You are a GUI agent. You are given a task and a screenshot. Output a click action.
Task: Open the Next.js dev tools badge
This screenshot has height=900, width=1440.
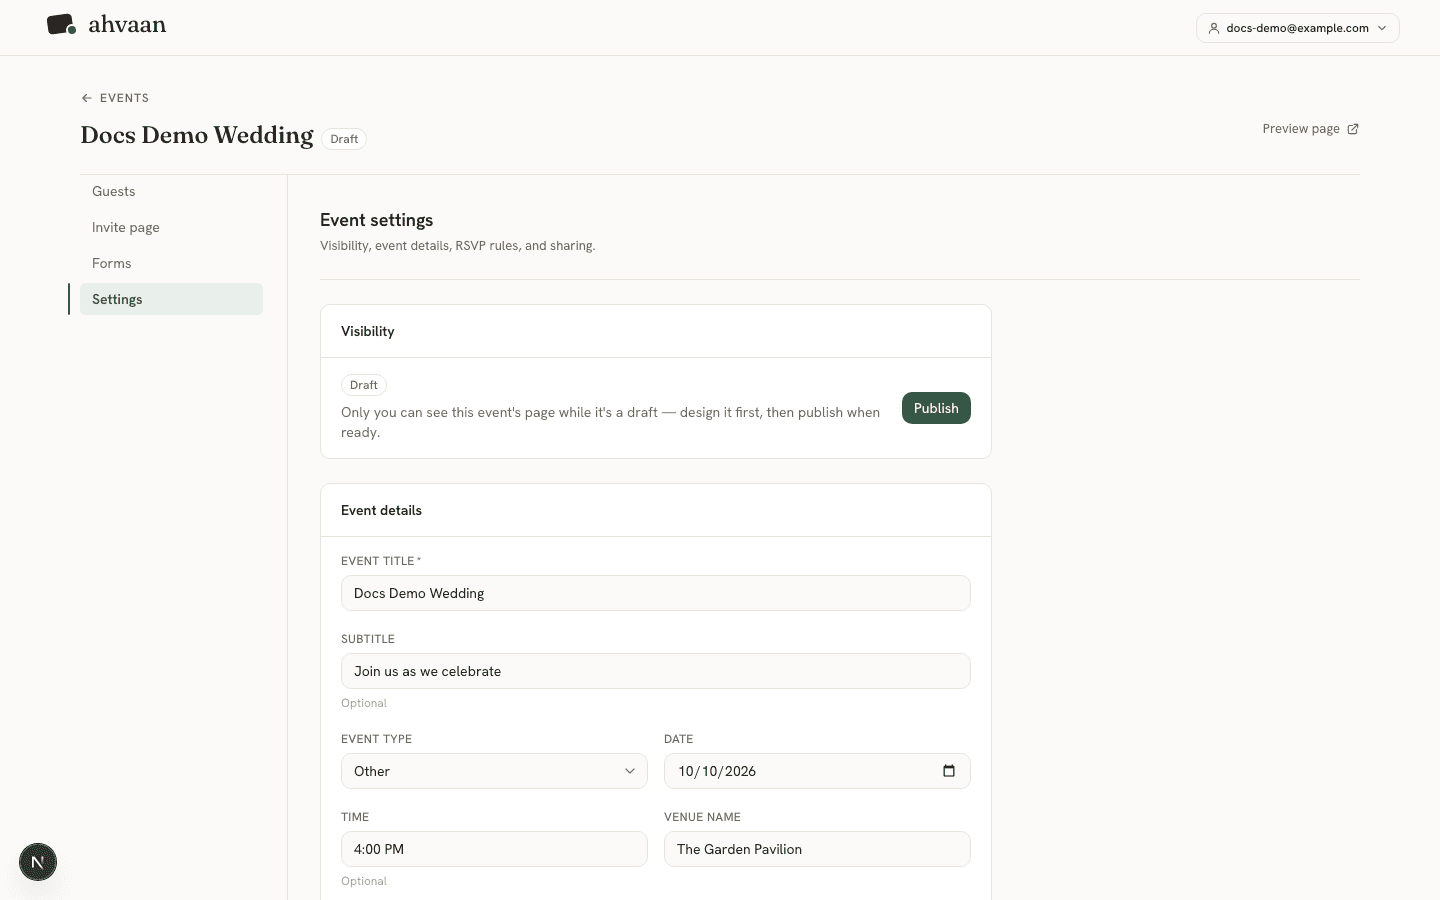38,862
